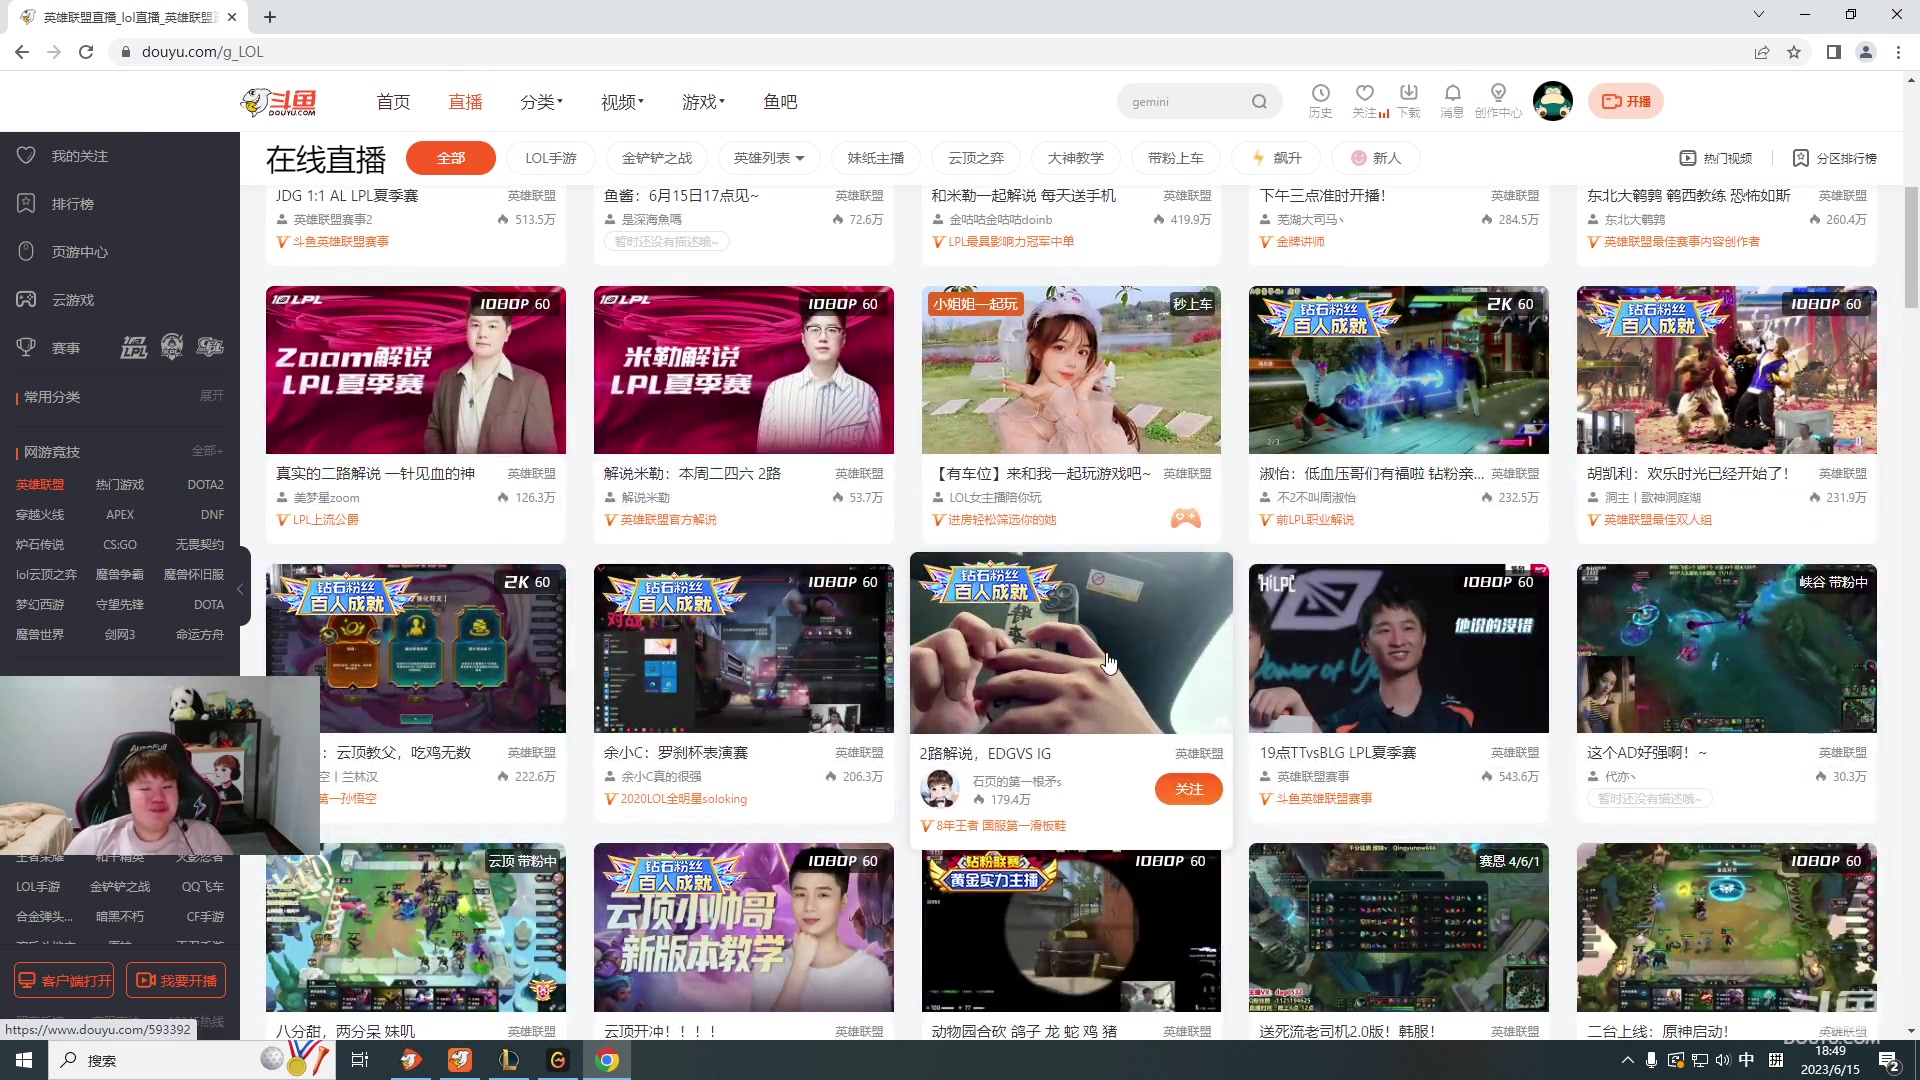Open the 英雄联盟 category in the sidebar
Viewport: 1920px width, 1080px height.
click(40, 484)
